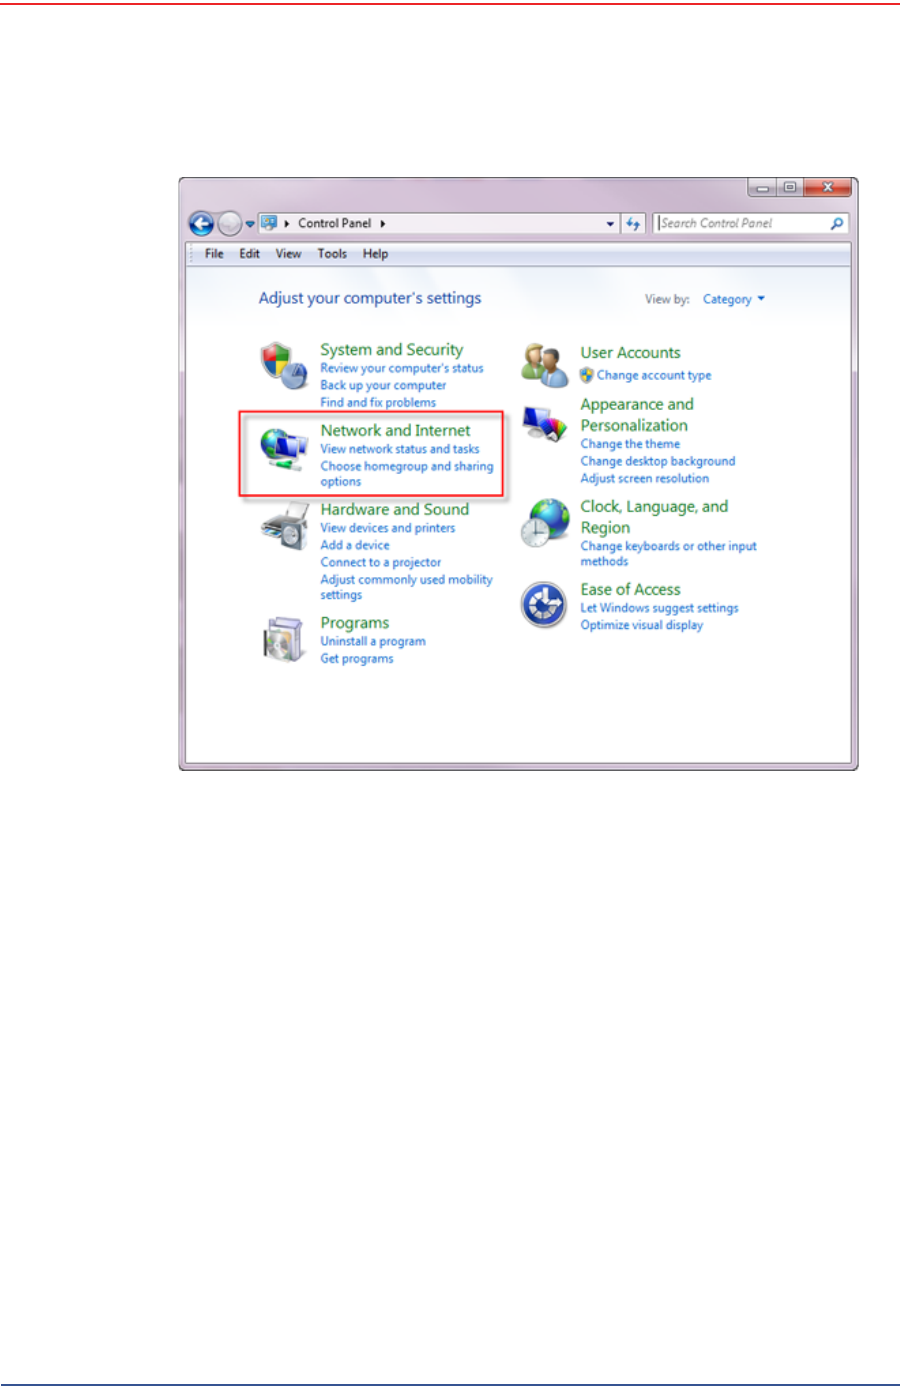Click Optimize visual display
Image resolution: width=900 pixels, height=1395 pixels.
[641, 625]
